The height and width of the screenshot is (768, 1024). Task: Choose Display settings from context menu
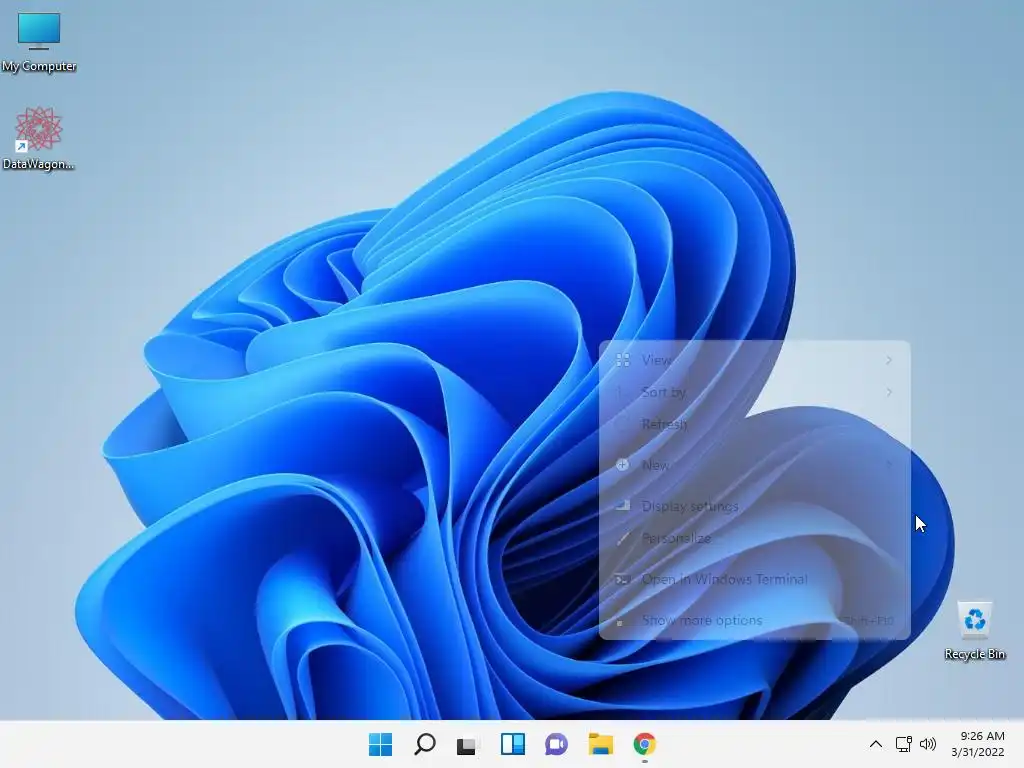tap(754, 506)
